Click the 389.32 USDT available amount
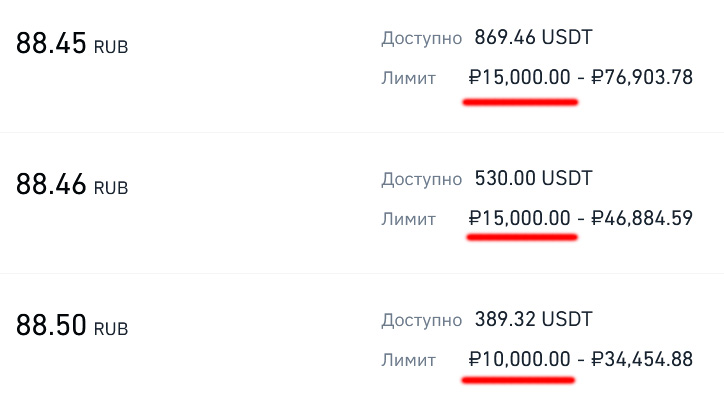The image size is (724, 396). [533, 319]
